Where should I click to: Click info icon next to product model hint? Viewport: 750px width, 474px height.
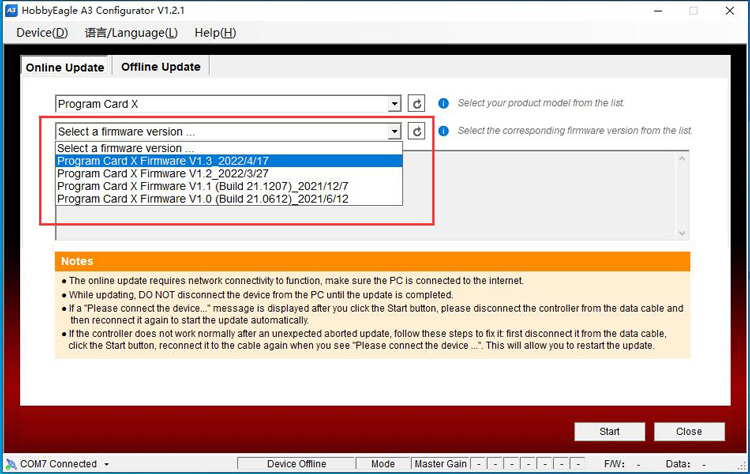pos(443,104)
